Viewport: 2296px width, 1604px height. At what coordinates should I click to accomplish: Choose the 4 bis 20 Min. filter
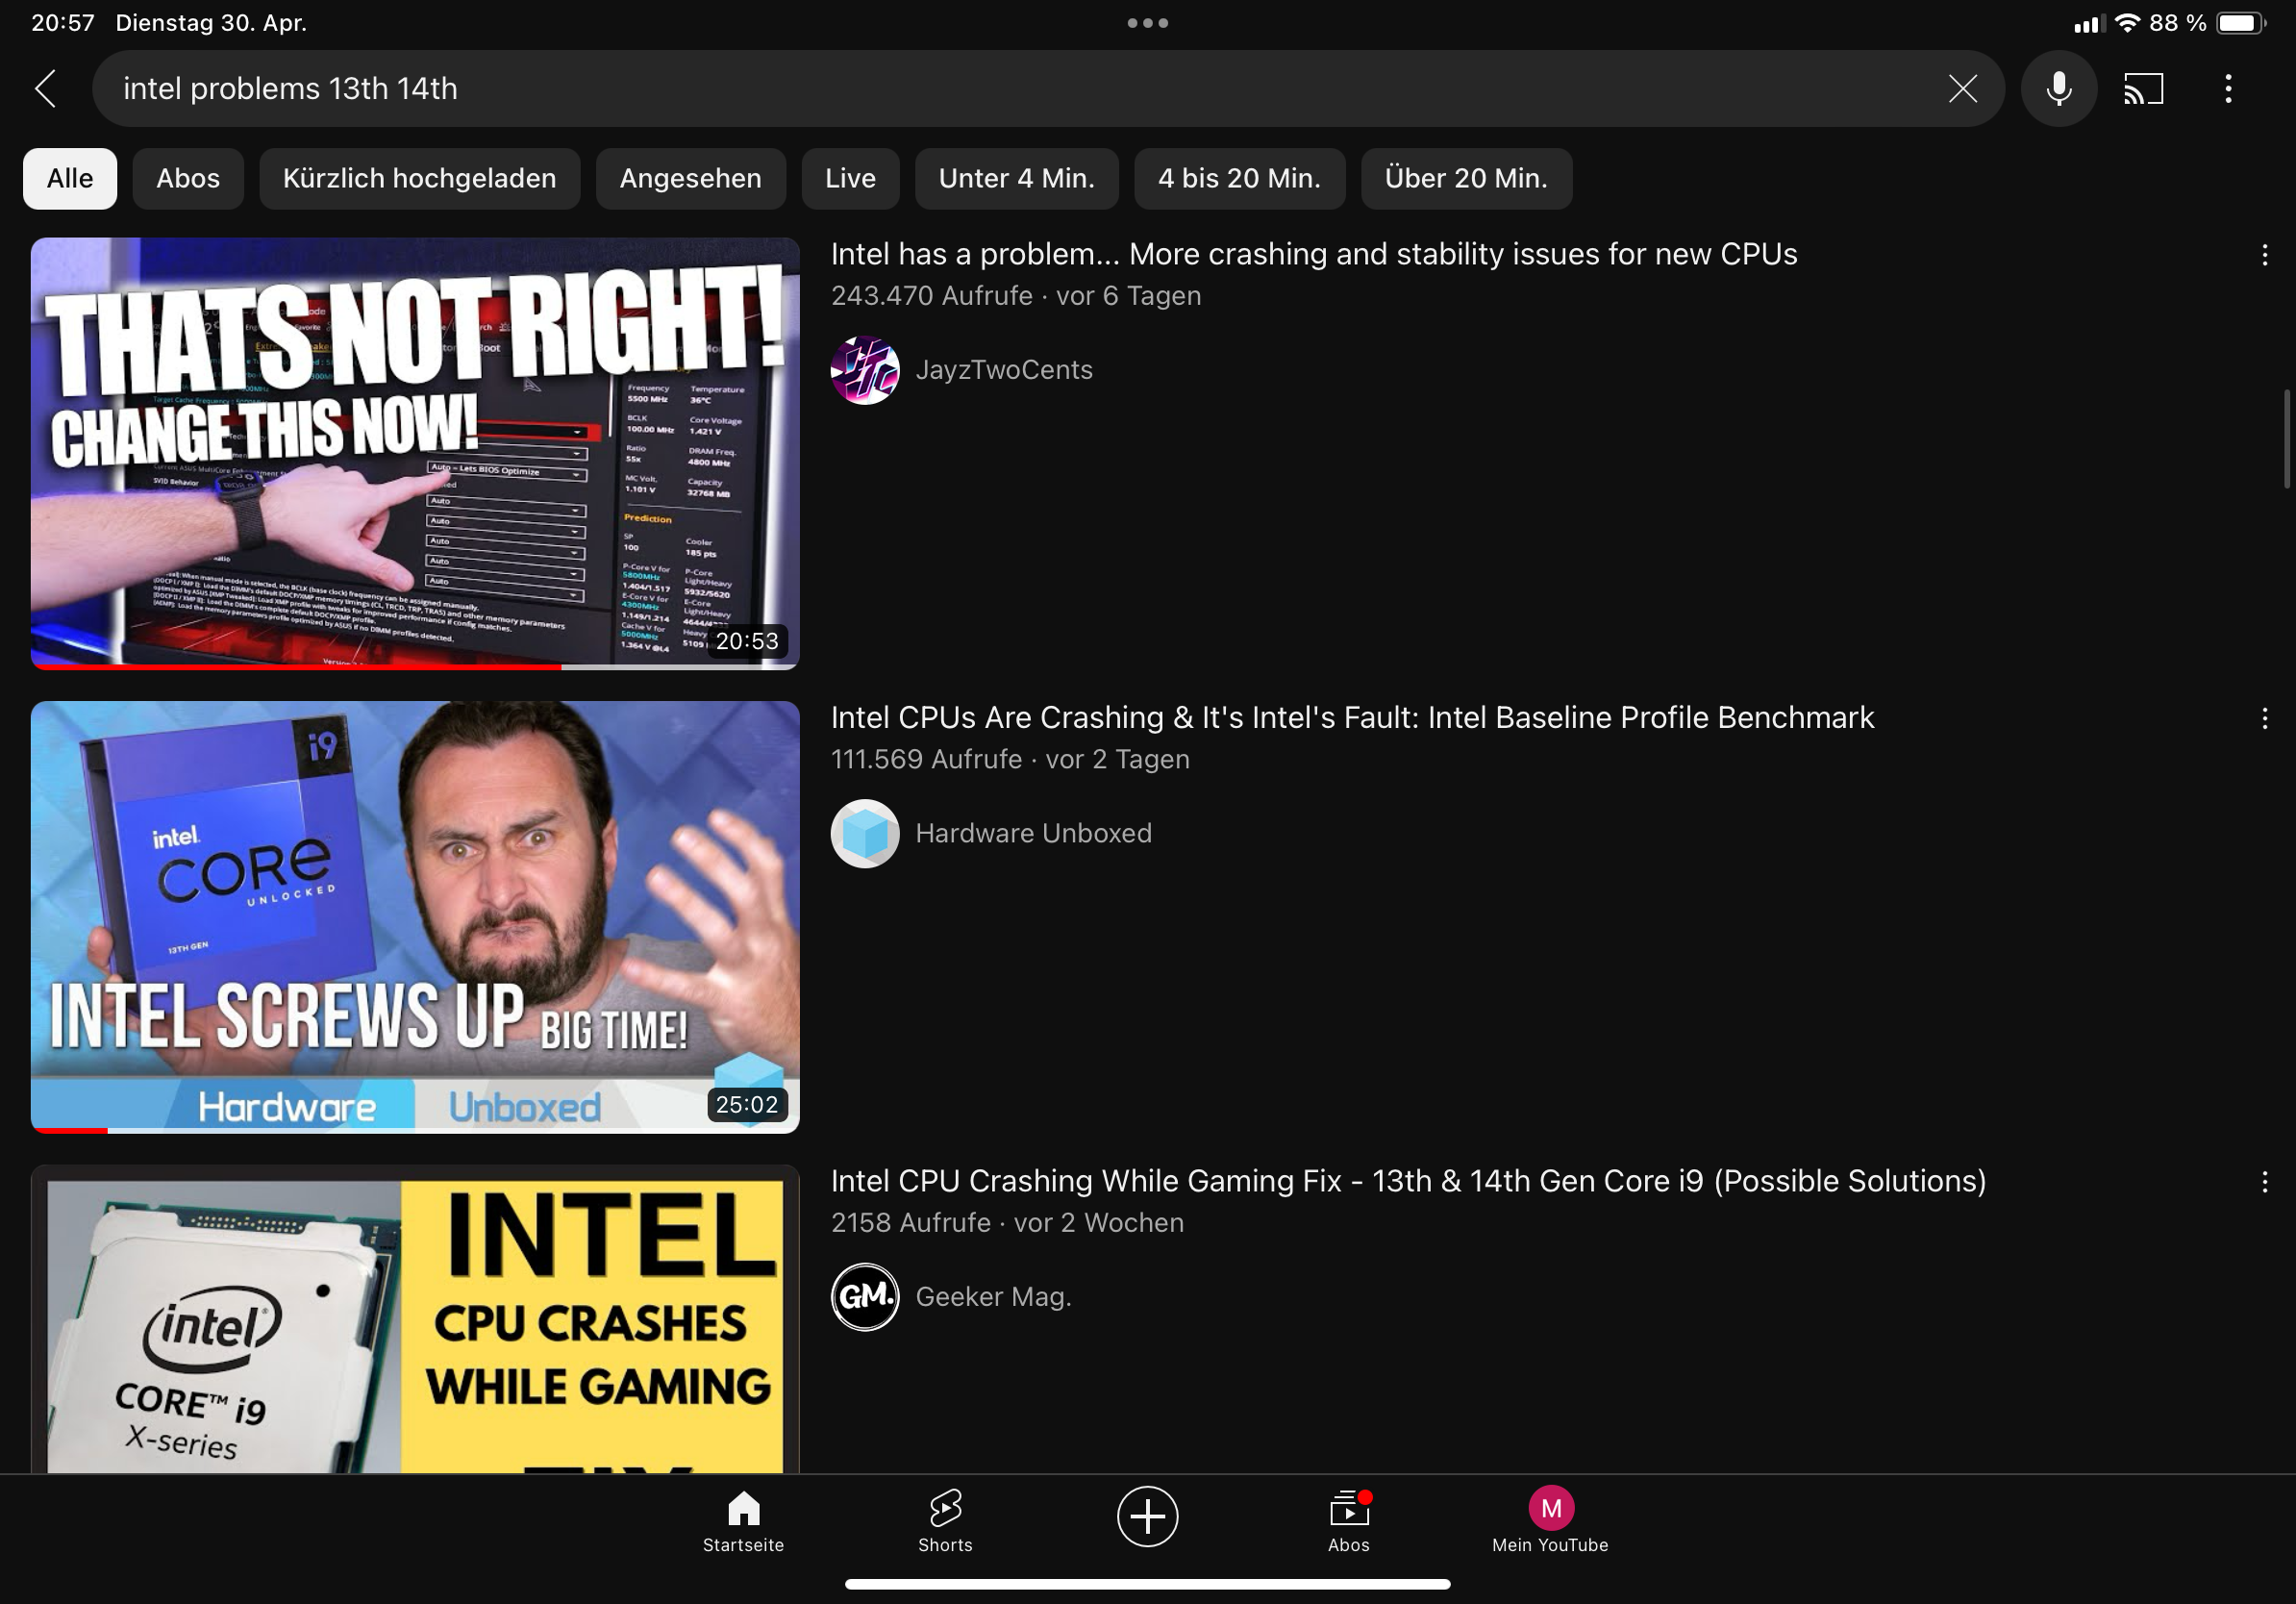pos(1239,179)
